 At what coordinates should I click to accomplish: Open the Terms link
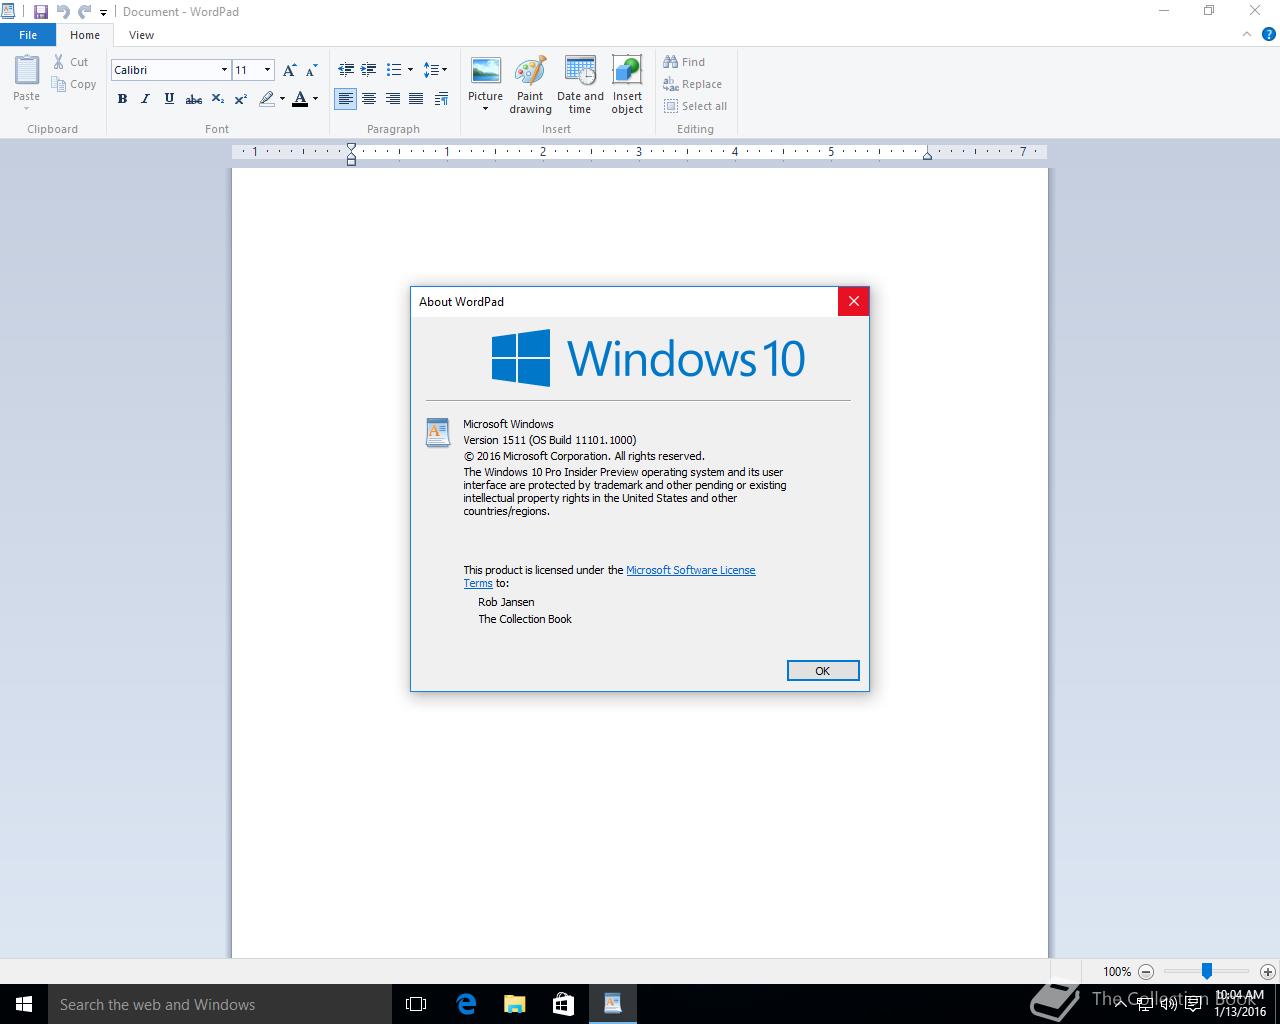[x=478, y=583]
